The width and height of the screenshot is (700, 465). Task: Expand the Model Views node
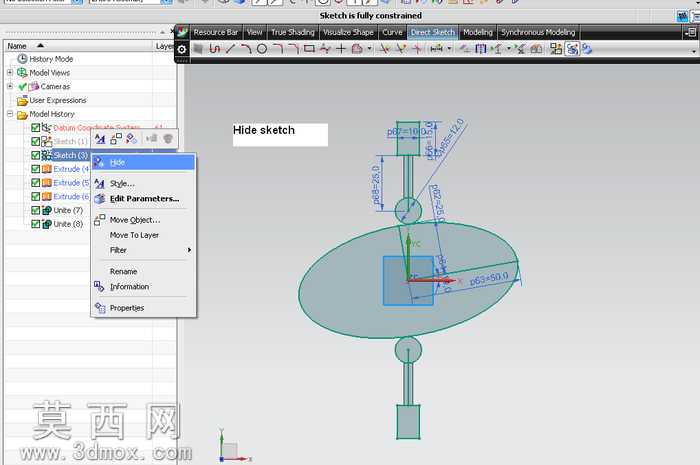pos(10,72)
